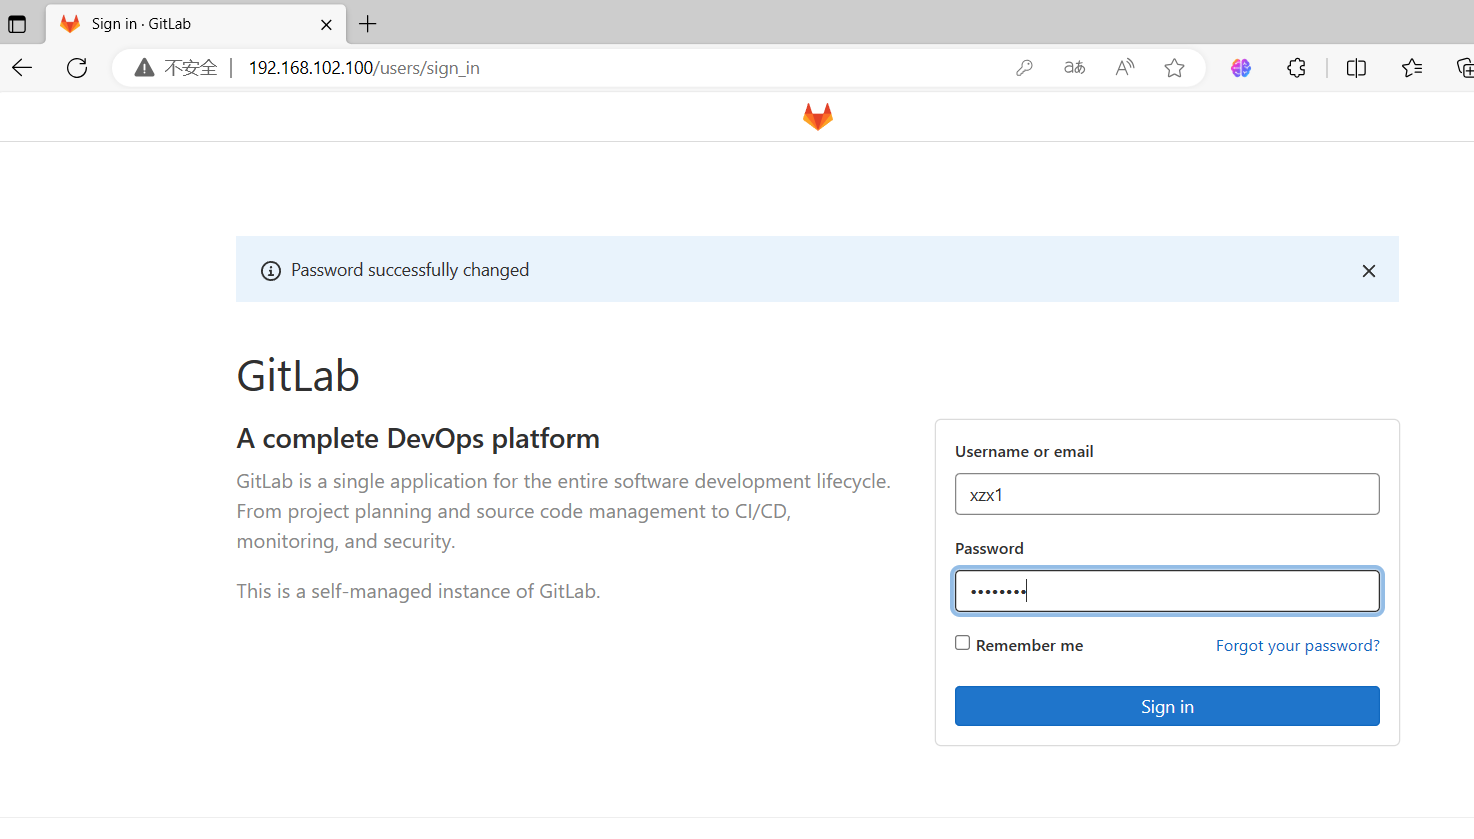Dismiss the password changed notification
Image resolution: width=1474 pixels, height=839 pixels.
coord(1368,270)
